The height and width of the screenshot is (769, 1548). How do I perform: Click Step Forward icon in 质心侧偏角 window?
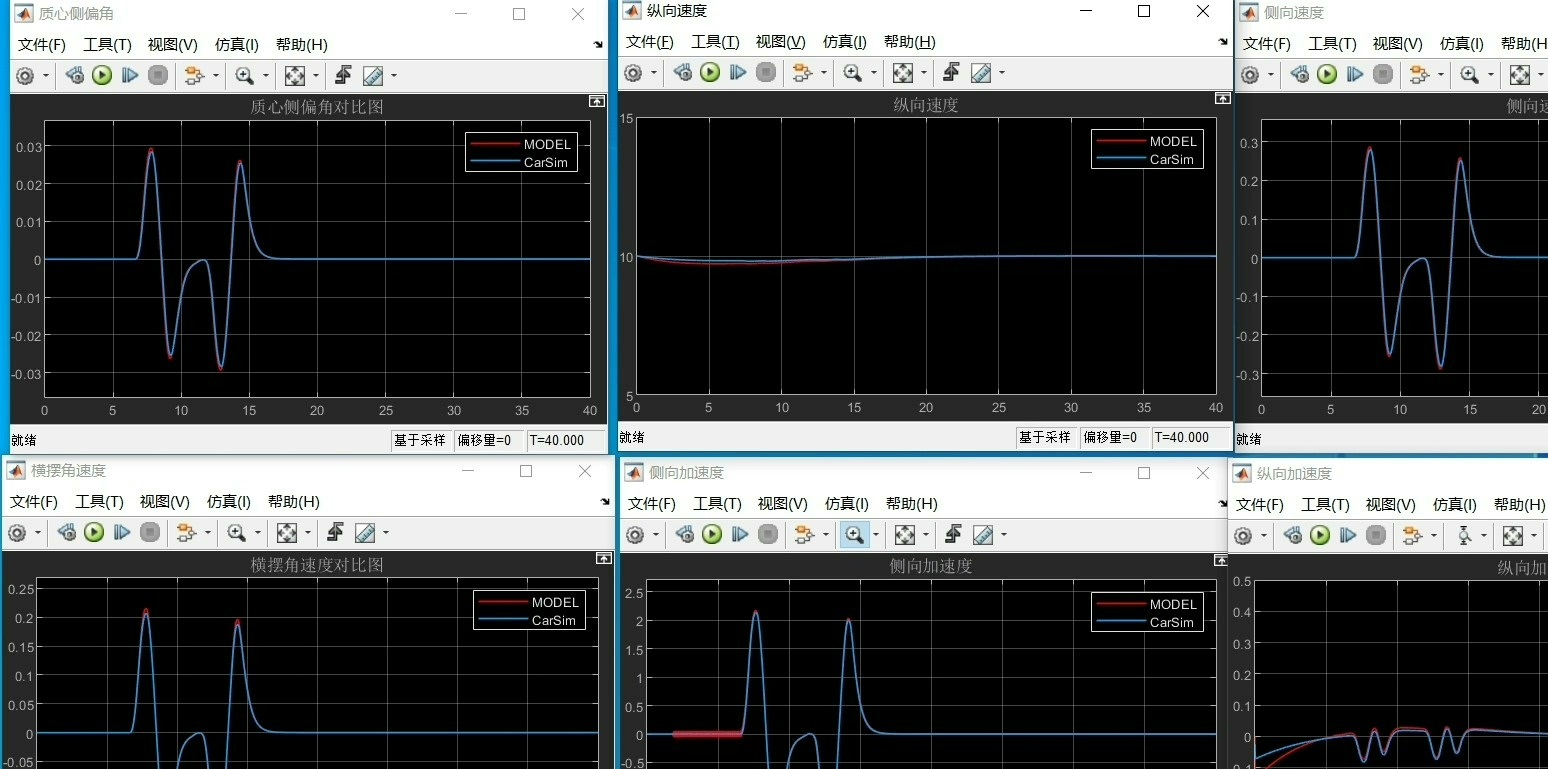(130, 75)
